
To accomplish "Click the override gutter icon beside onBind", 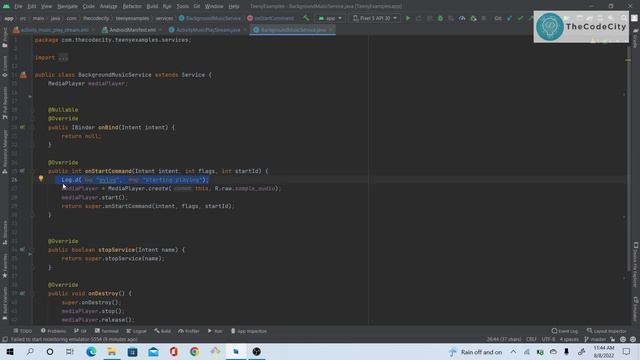I will [x=22, y=127].
